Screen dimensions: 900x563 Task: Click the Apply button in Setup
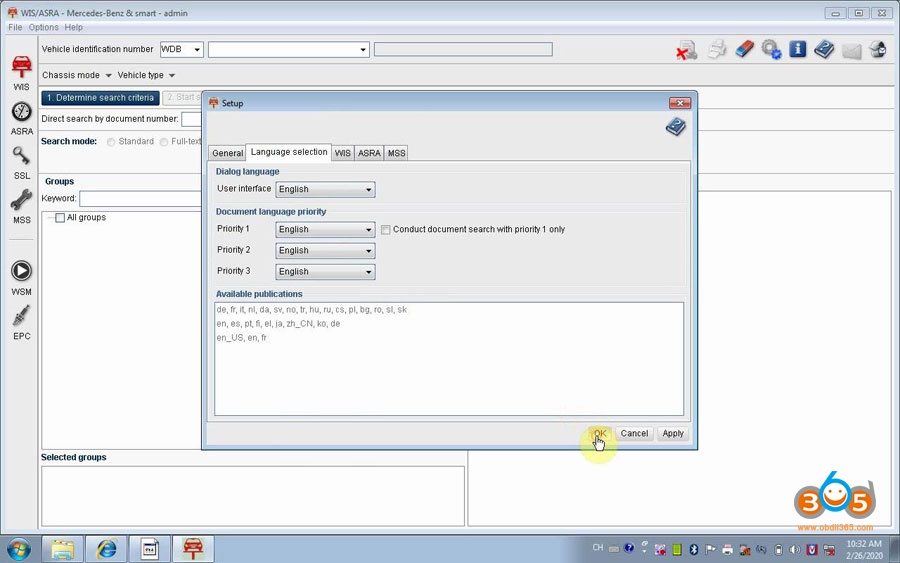(673, 434)
